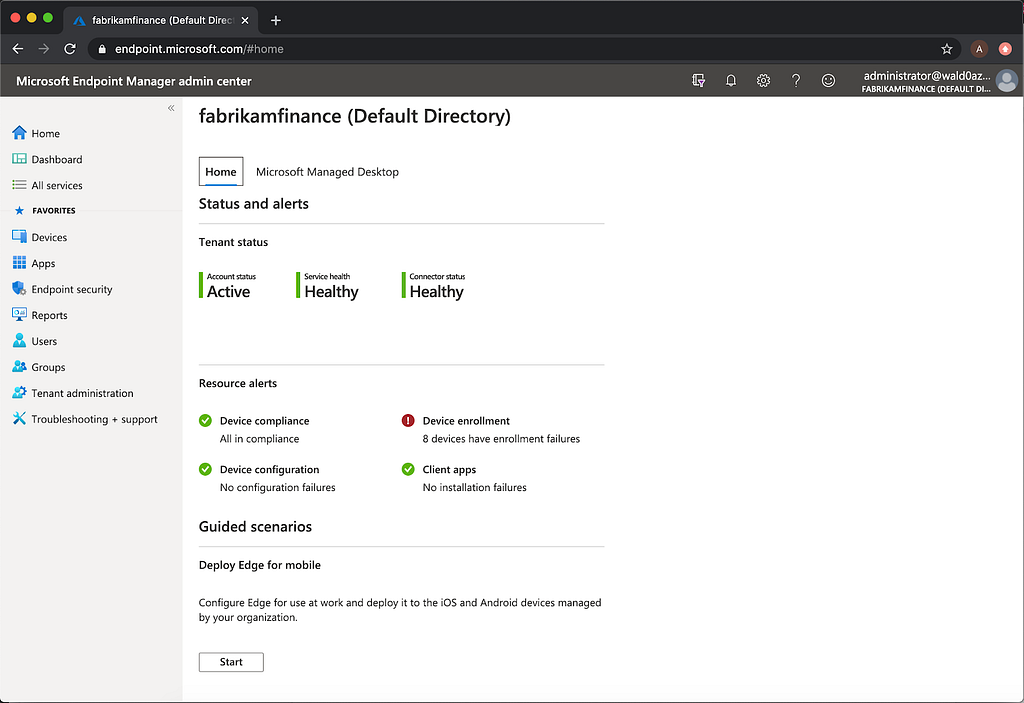Click the Groups people icon
The width and height of the screenshot is (1024, 703).
click(x=19, y=367)
